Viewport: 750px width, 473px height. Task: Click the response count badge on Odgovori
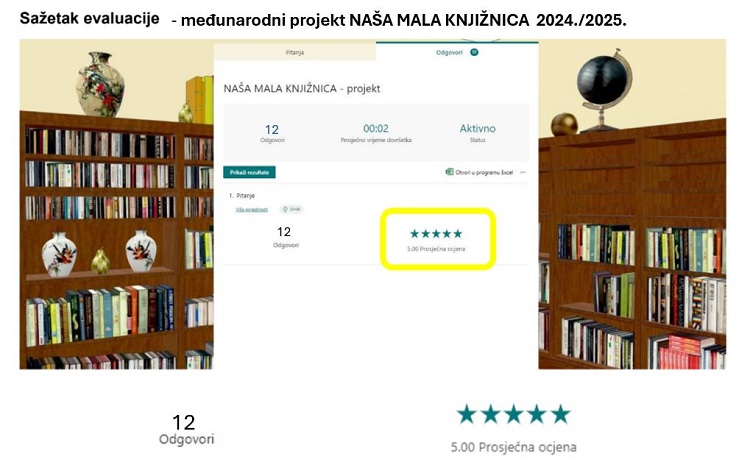click(x=474, y=52)
